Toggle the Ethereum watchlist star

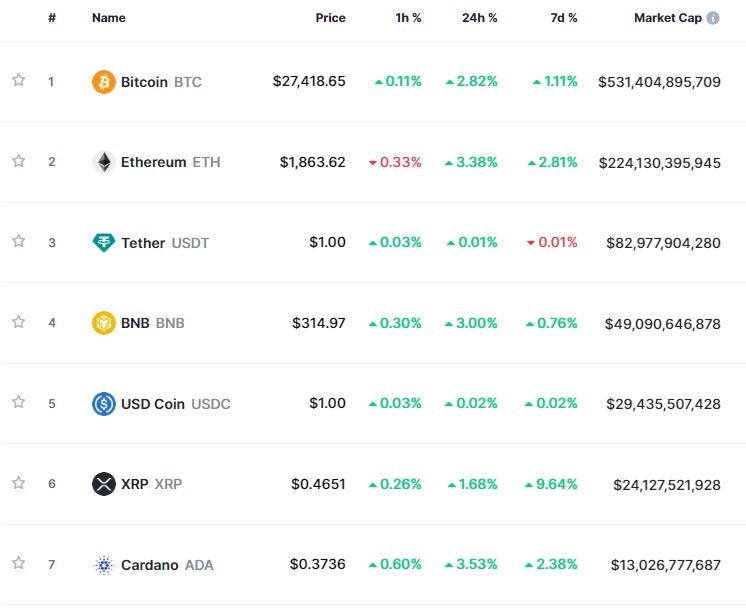point(18,161)
